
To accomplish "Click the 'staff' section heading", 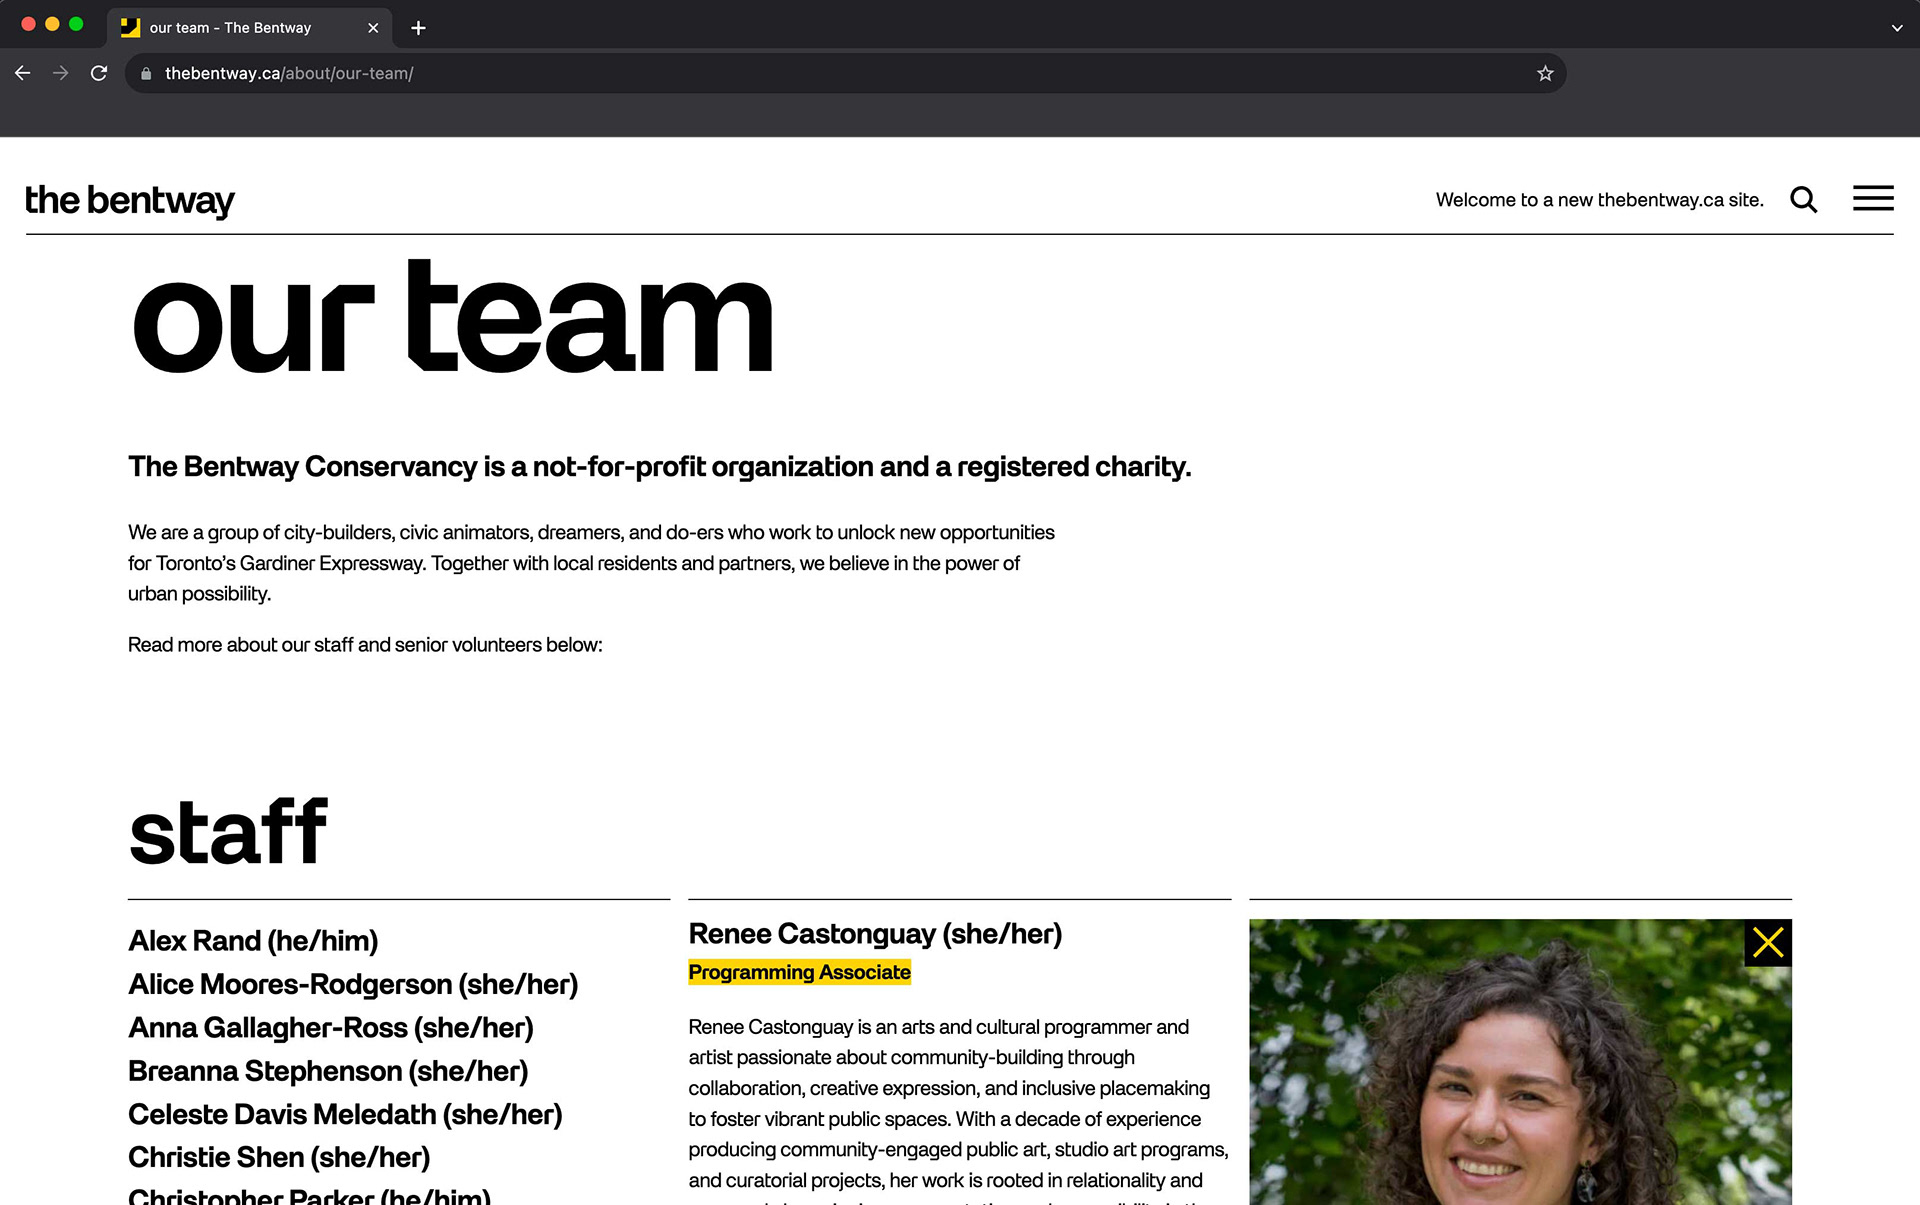I will [x=228, y=832].
